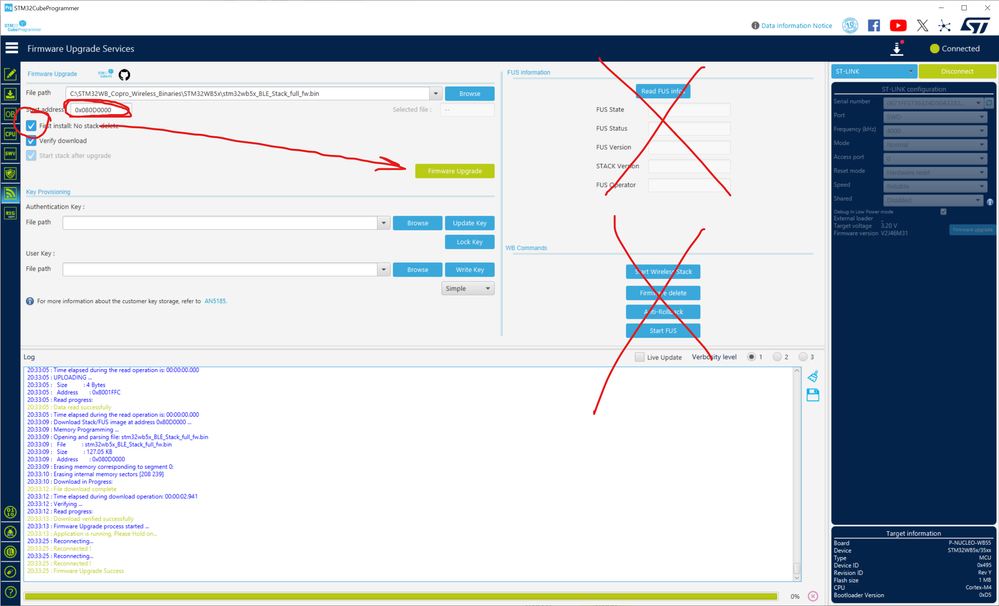This screenshot has height=606, width=999.
Task: Open the CPU sidebar icon
Action: pyautogui.click(x=10, y=134)
